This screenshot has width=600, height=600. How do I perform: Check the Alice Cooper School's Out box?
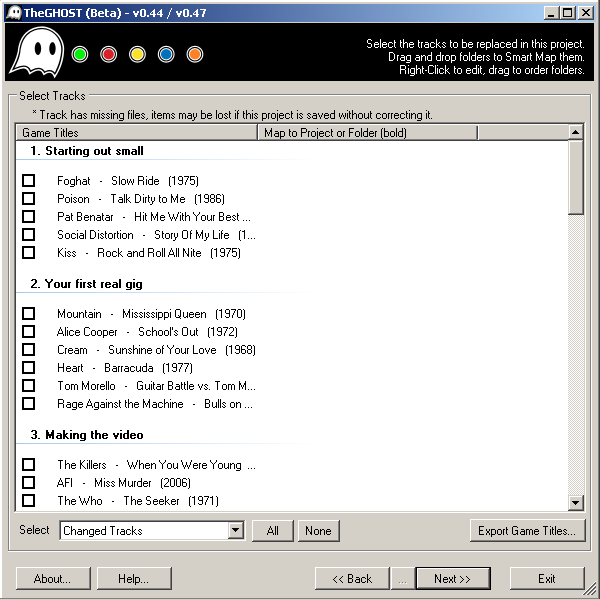(x=28, y=332)
